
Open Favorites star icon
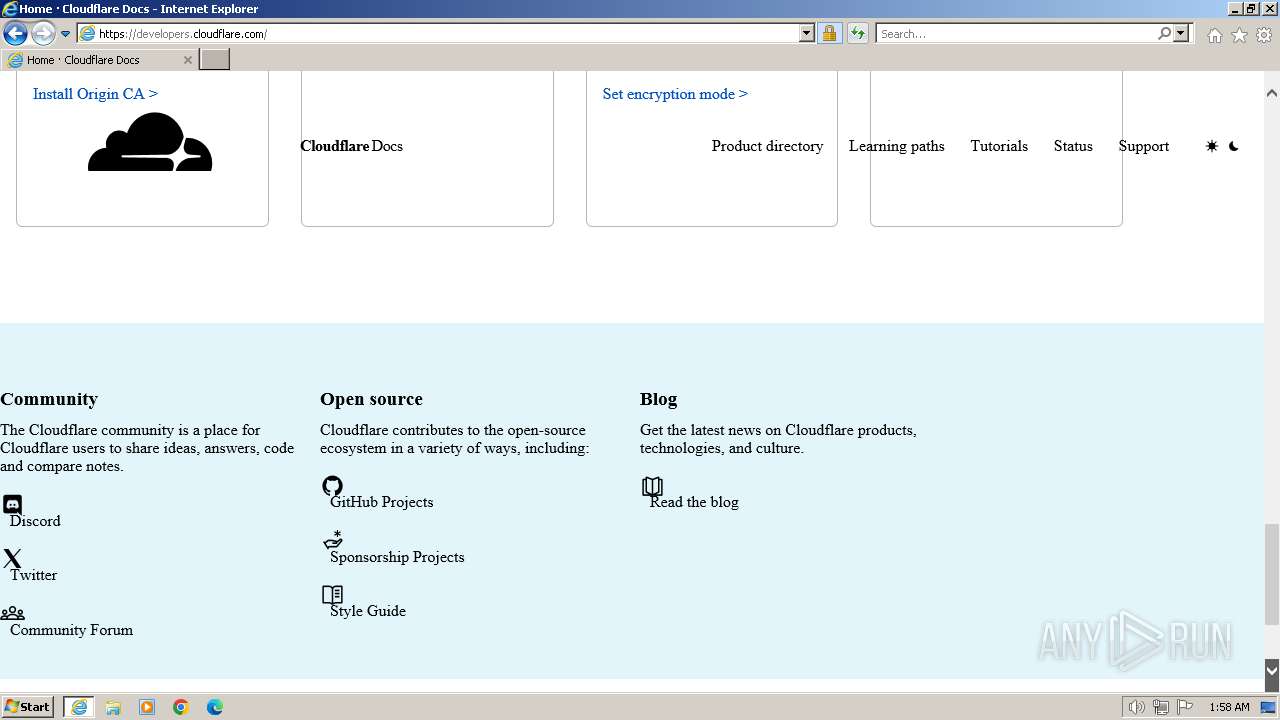1239,35
